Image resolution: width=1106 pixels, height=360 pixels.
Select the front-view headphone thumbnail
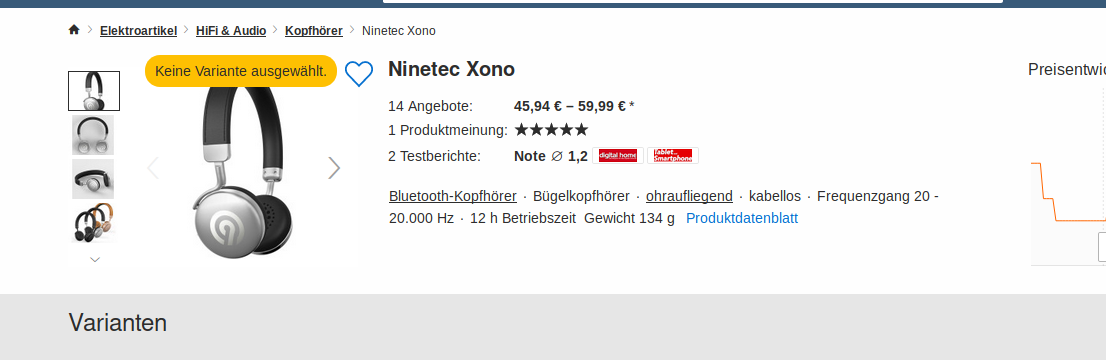click(x=93, y=135)
